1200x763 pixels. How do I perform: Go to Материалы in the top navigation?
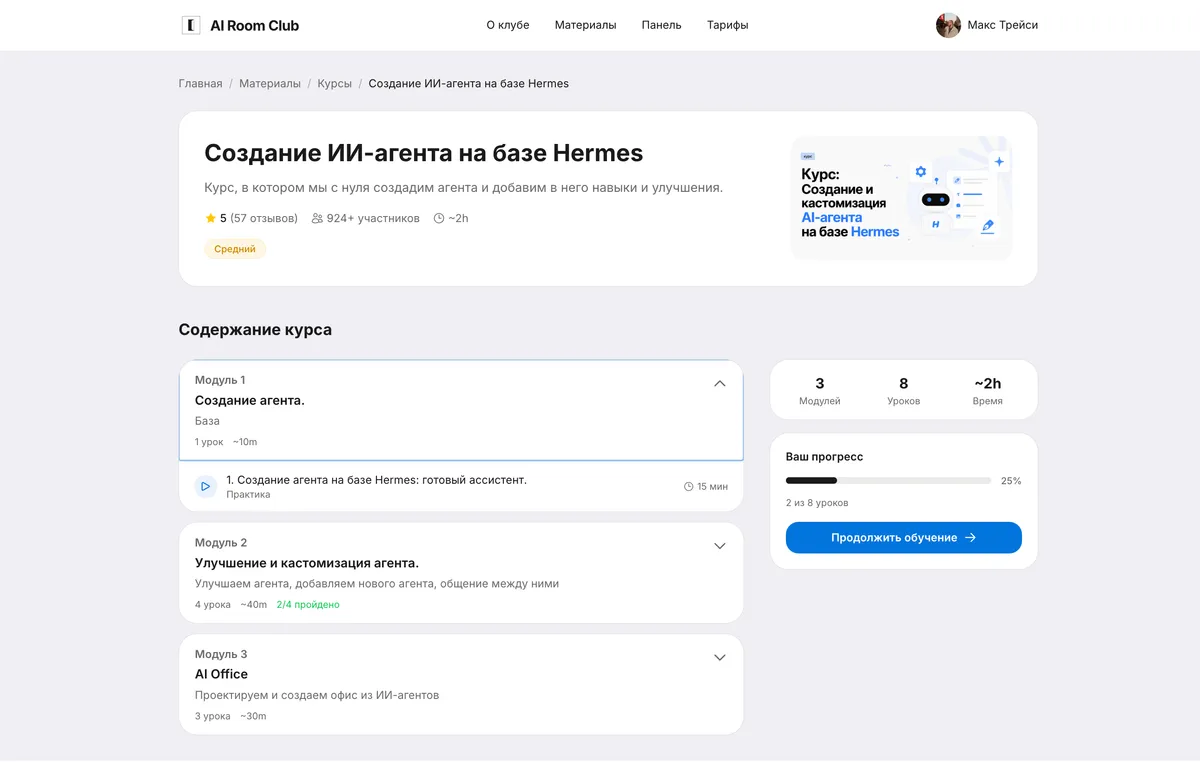(586, 25)
